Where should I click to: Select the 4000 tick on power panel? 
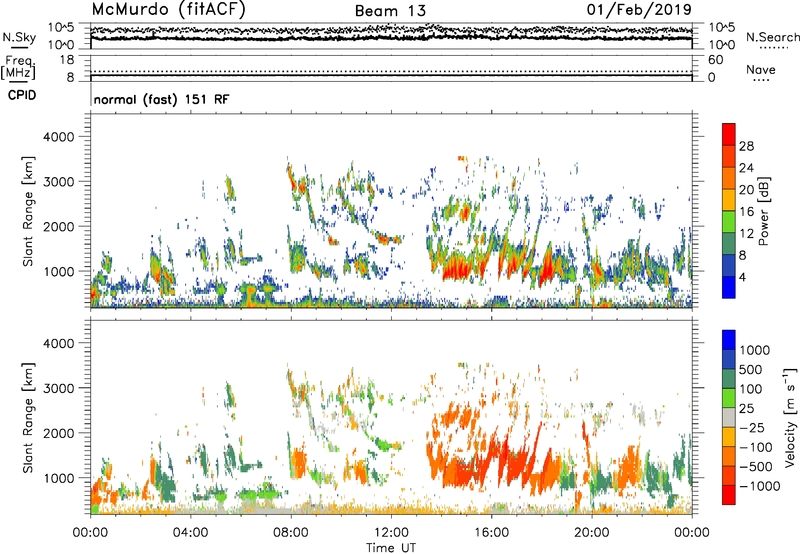(x=58, y=137)
